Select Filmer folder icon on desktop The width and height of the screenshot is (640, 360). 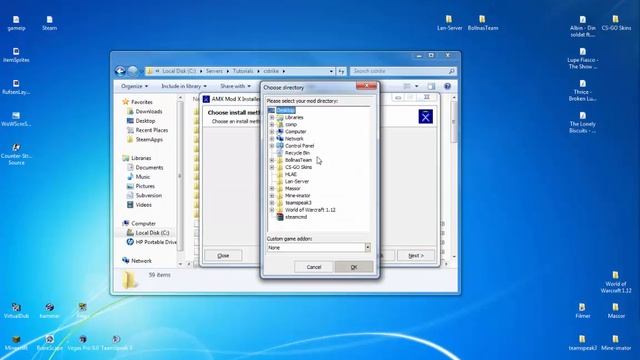pyautogui.click(x=582, y=311)
